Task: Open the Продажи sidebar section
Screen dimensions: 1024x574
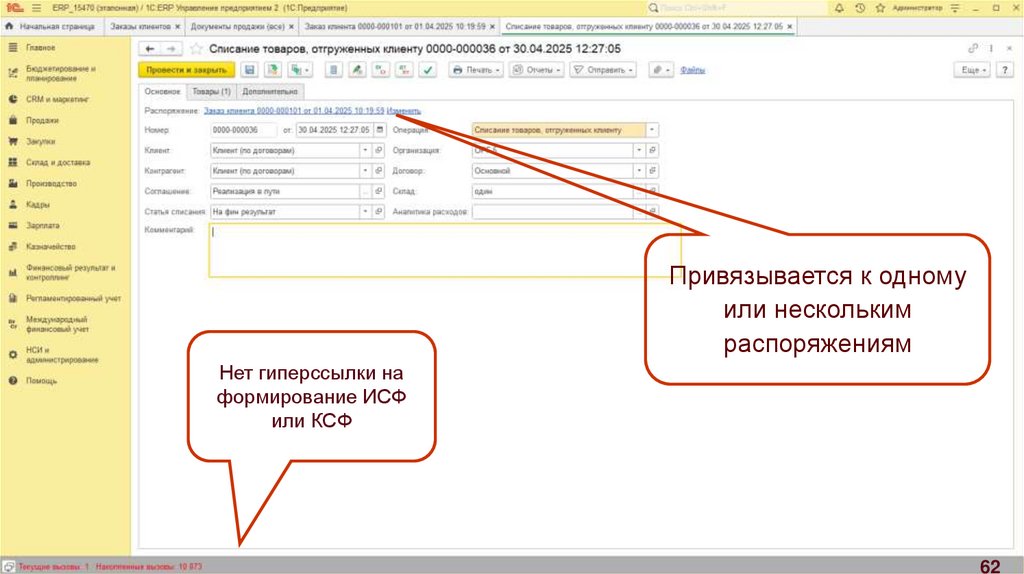Action: pos(42,120)
